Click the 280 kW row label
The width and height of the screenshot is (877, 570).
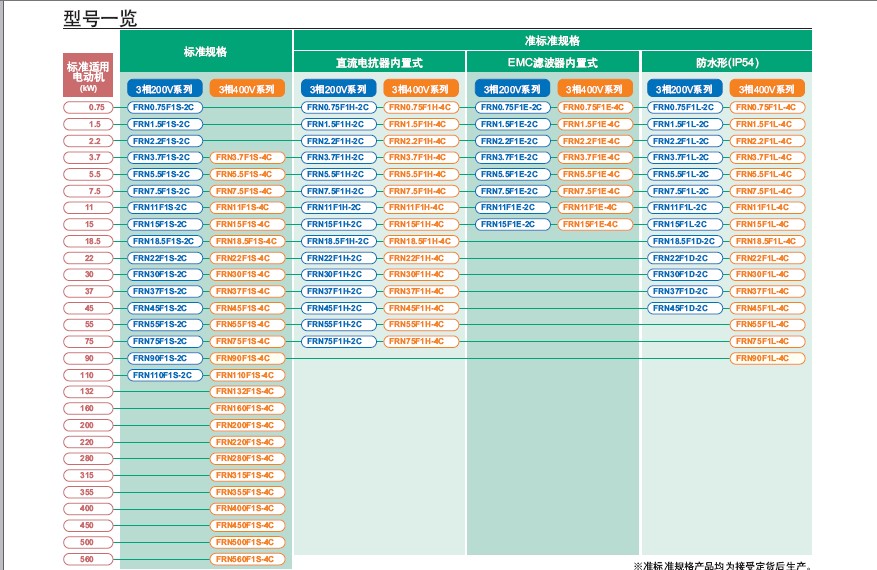pos(88,459)
